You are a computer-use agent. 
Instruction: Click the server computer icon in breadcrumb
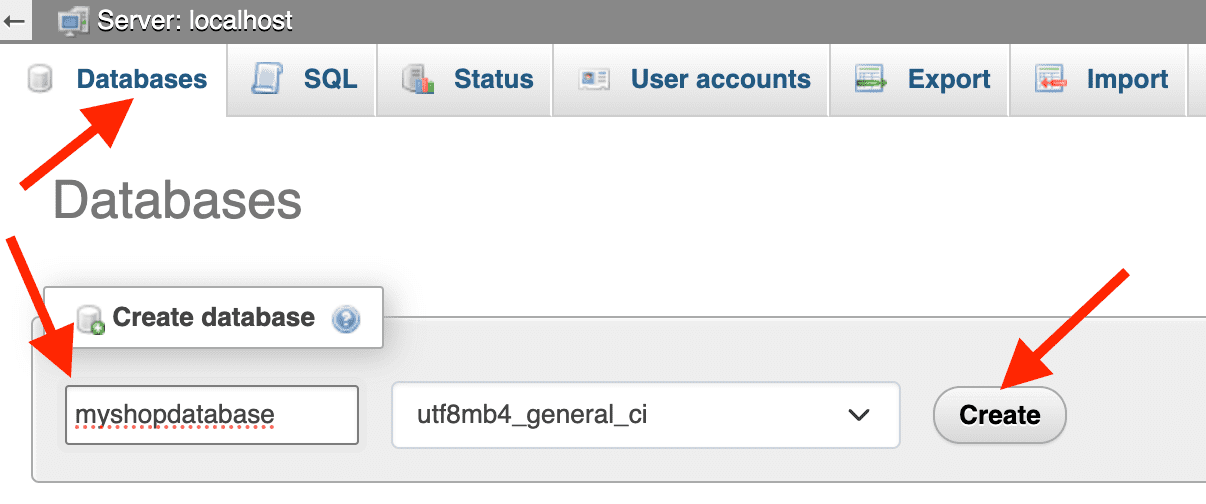click(72, 20)
